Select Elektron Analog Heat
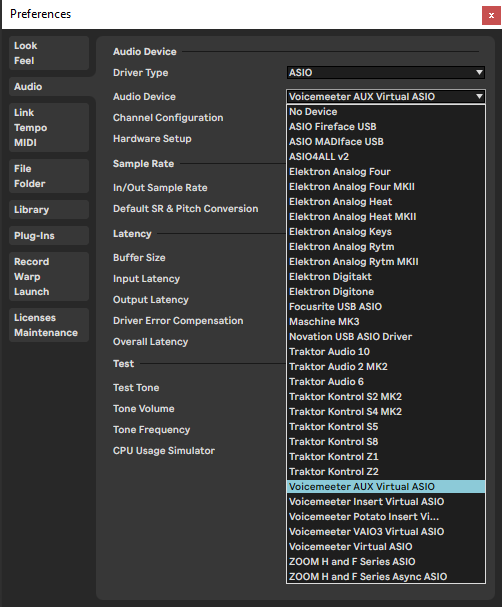Screen dimensions: 502x607 [386, 202]
